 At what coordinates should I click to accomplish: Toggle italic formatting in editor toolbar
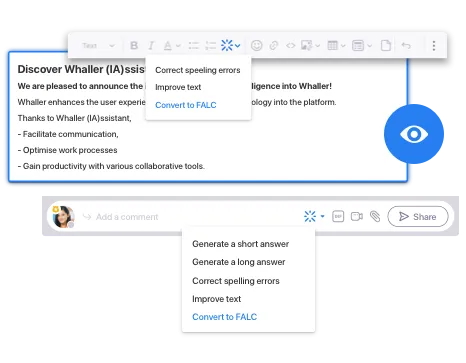(151, 45)
